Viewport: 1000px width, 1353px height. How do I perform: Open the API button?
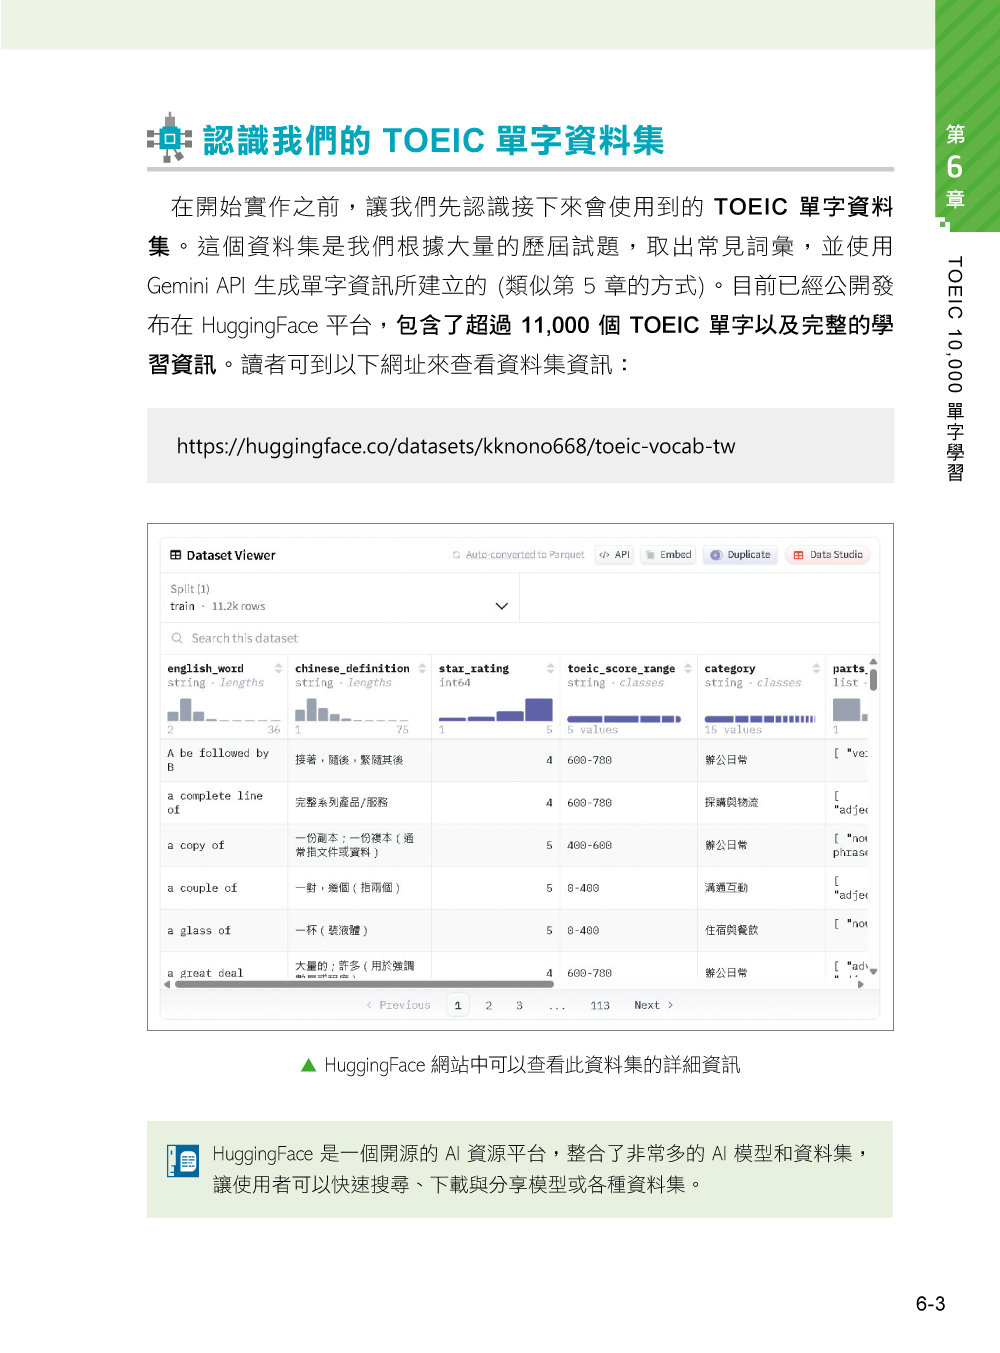point(614,554)
